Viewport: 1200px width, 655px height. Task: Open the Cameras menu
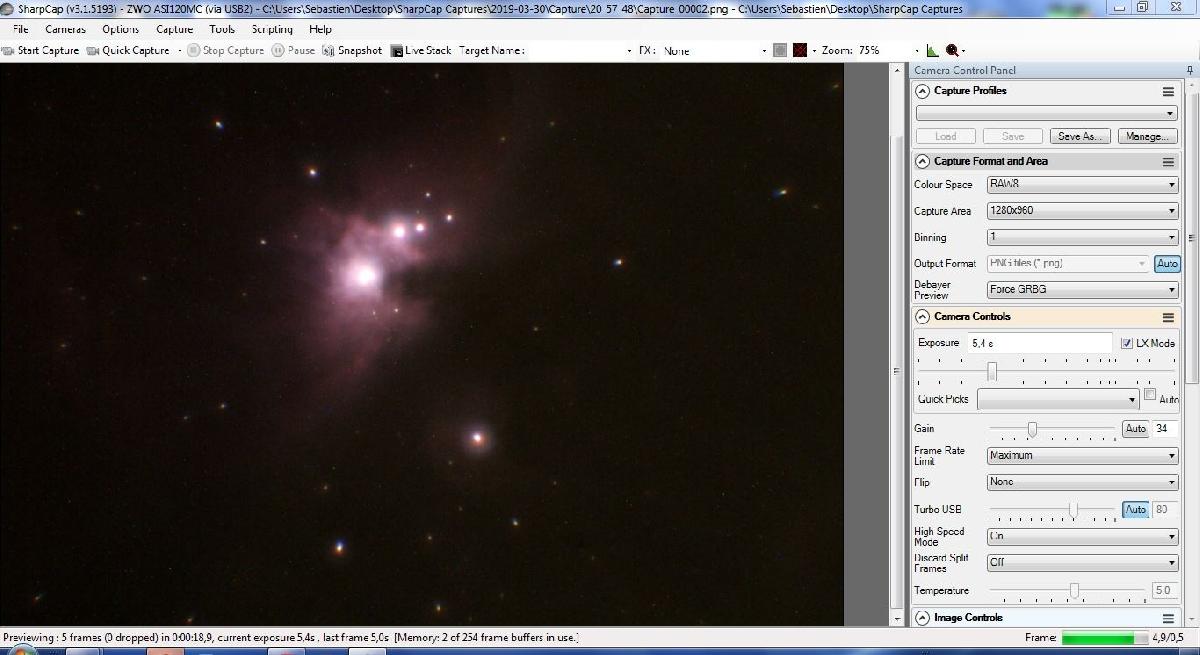65,29
